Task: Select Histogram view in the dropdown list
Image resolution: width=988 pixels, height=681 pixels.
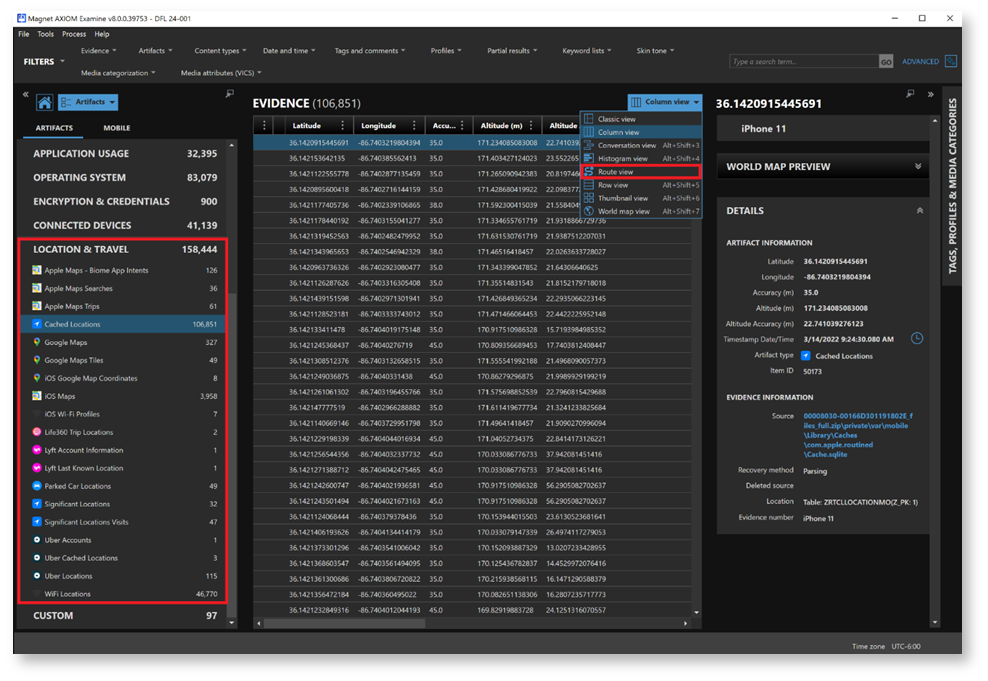Action: (622, 159)
